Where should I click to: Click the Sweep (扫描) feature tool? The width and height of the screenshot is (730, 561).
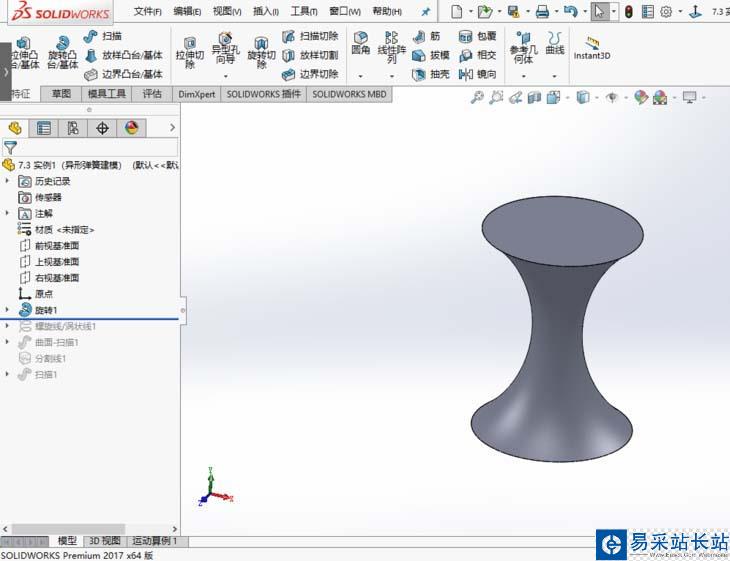[x=103, y=36]
